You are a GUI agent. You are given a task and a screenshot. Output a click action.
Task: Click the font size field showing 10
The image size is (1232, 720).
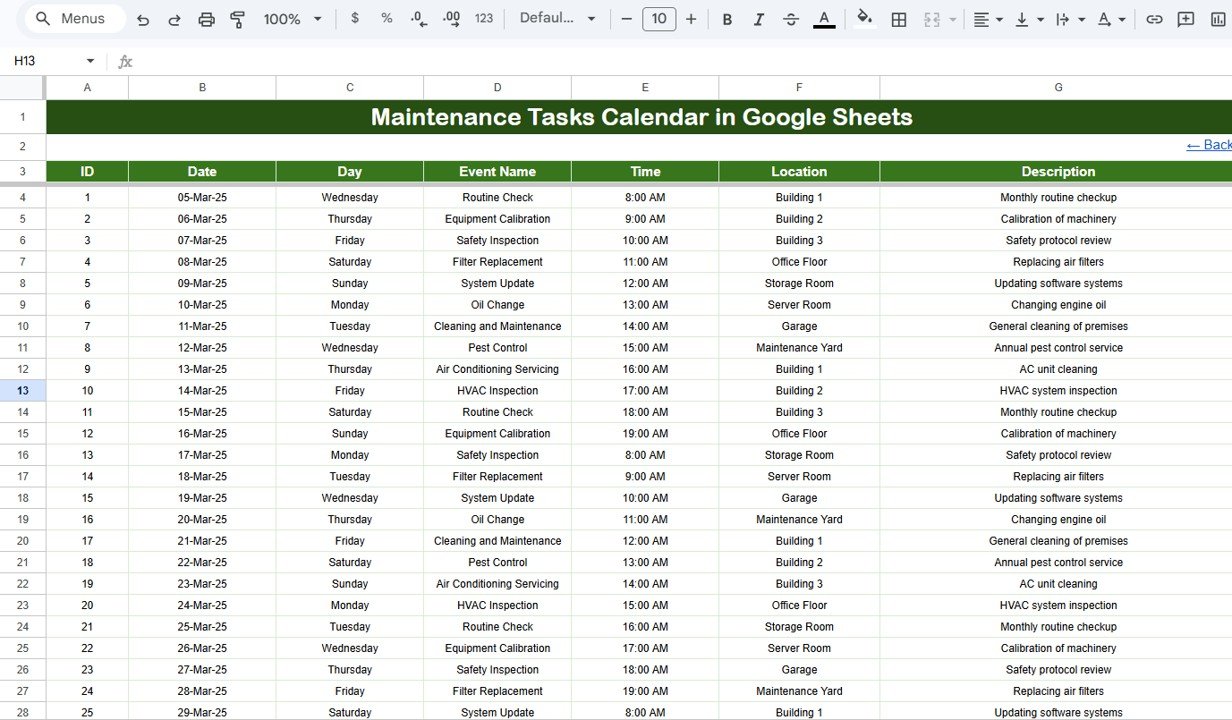[x=659, y=19]
